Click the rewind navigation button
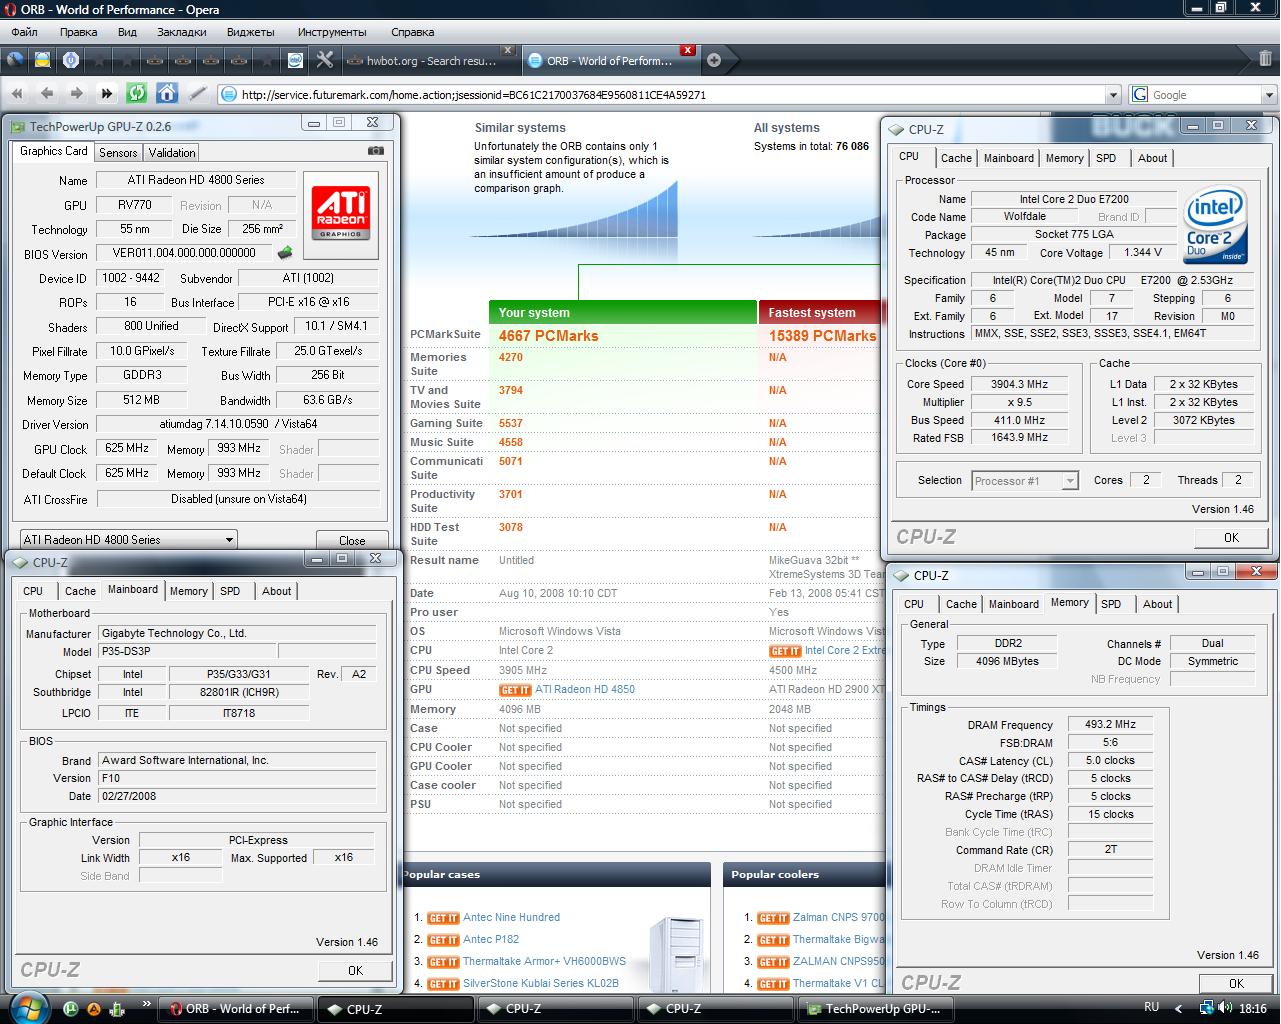Viewport: 1281px width, 1024px height. [17, 94]
